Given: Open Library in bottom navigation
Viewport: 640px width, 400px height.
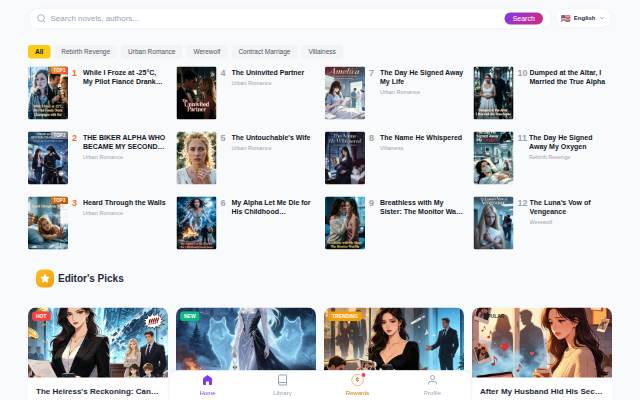Looking at the screenshot, I should point(282,385).
